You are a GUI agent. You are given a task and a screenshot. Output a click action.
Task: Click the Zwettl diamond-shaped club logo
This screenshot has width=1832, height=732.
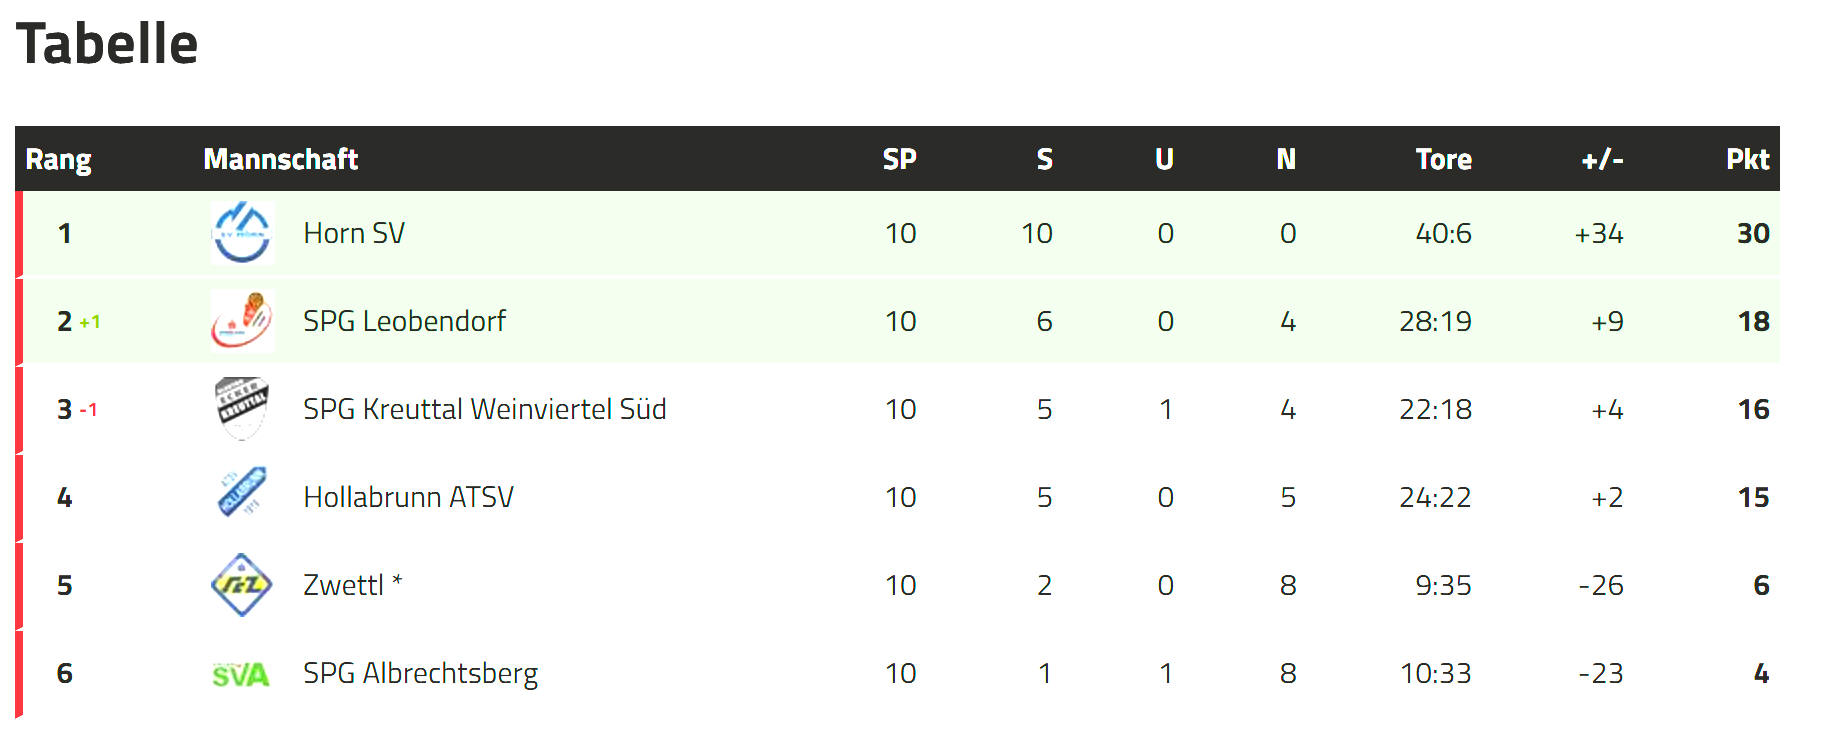click(242, 585)
